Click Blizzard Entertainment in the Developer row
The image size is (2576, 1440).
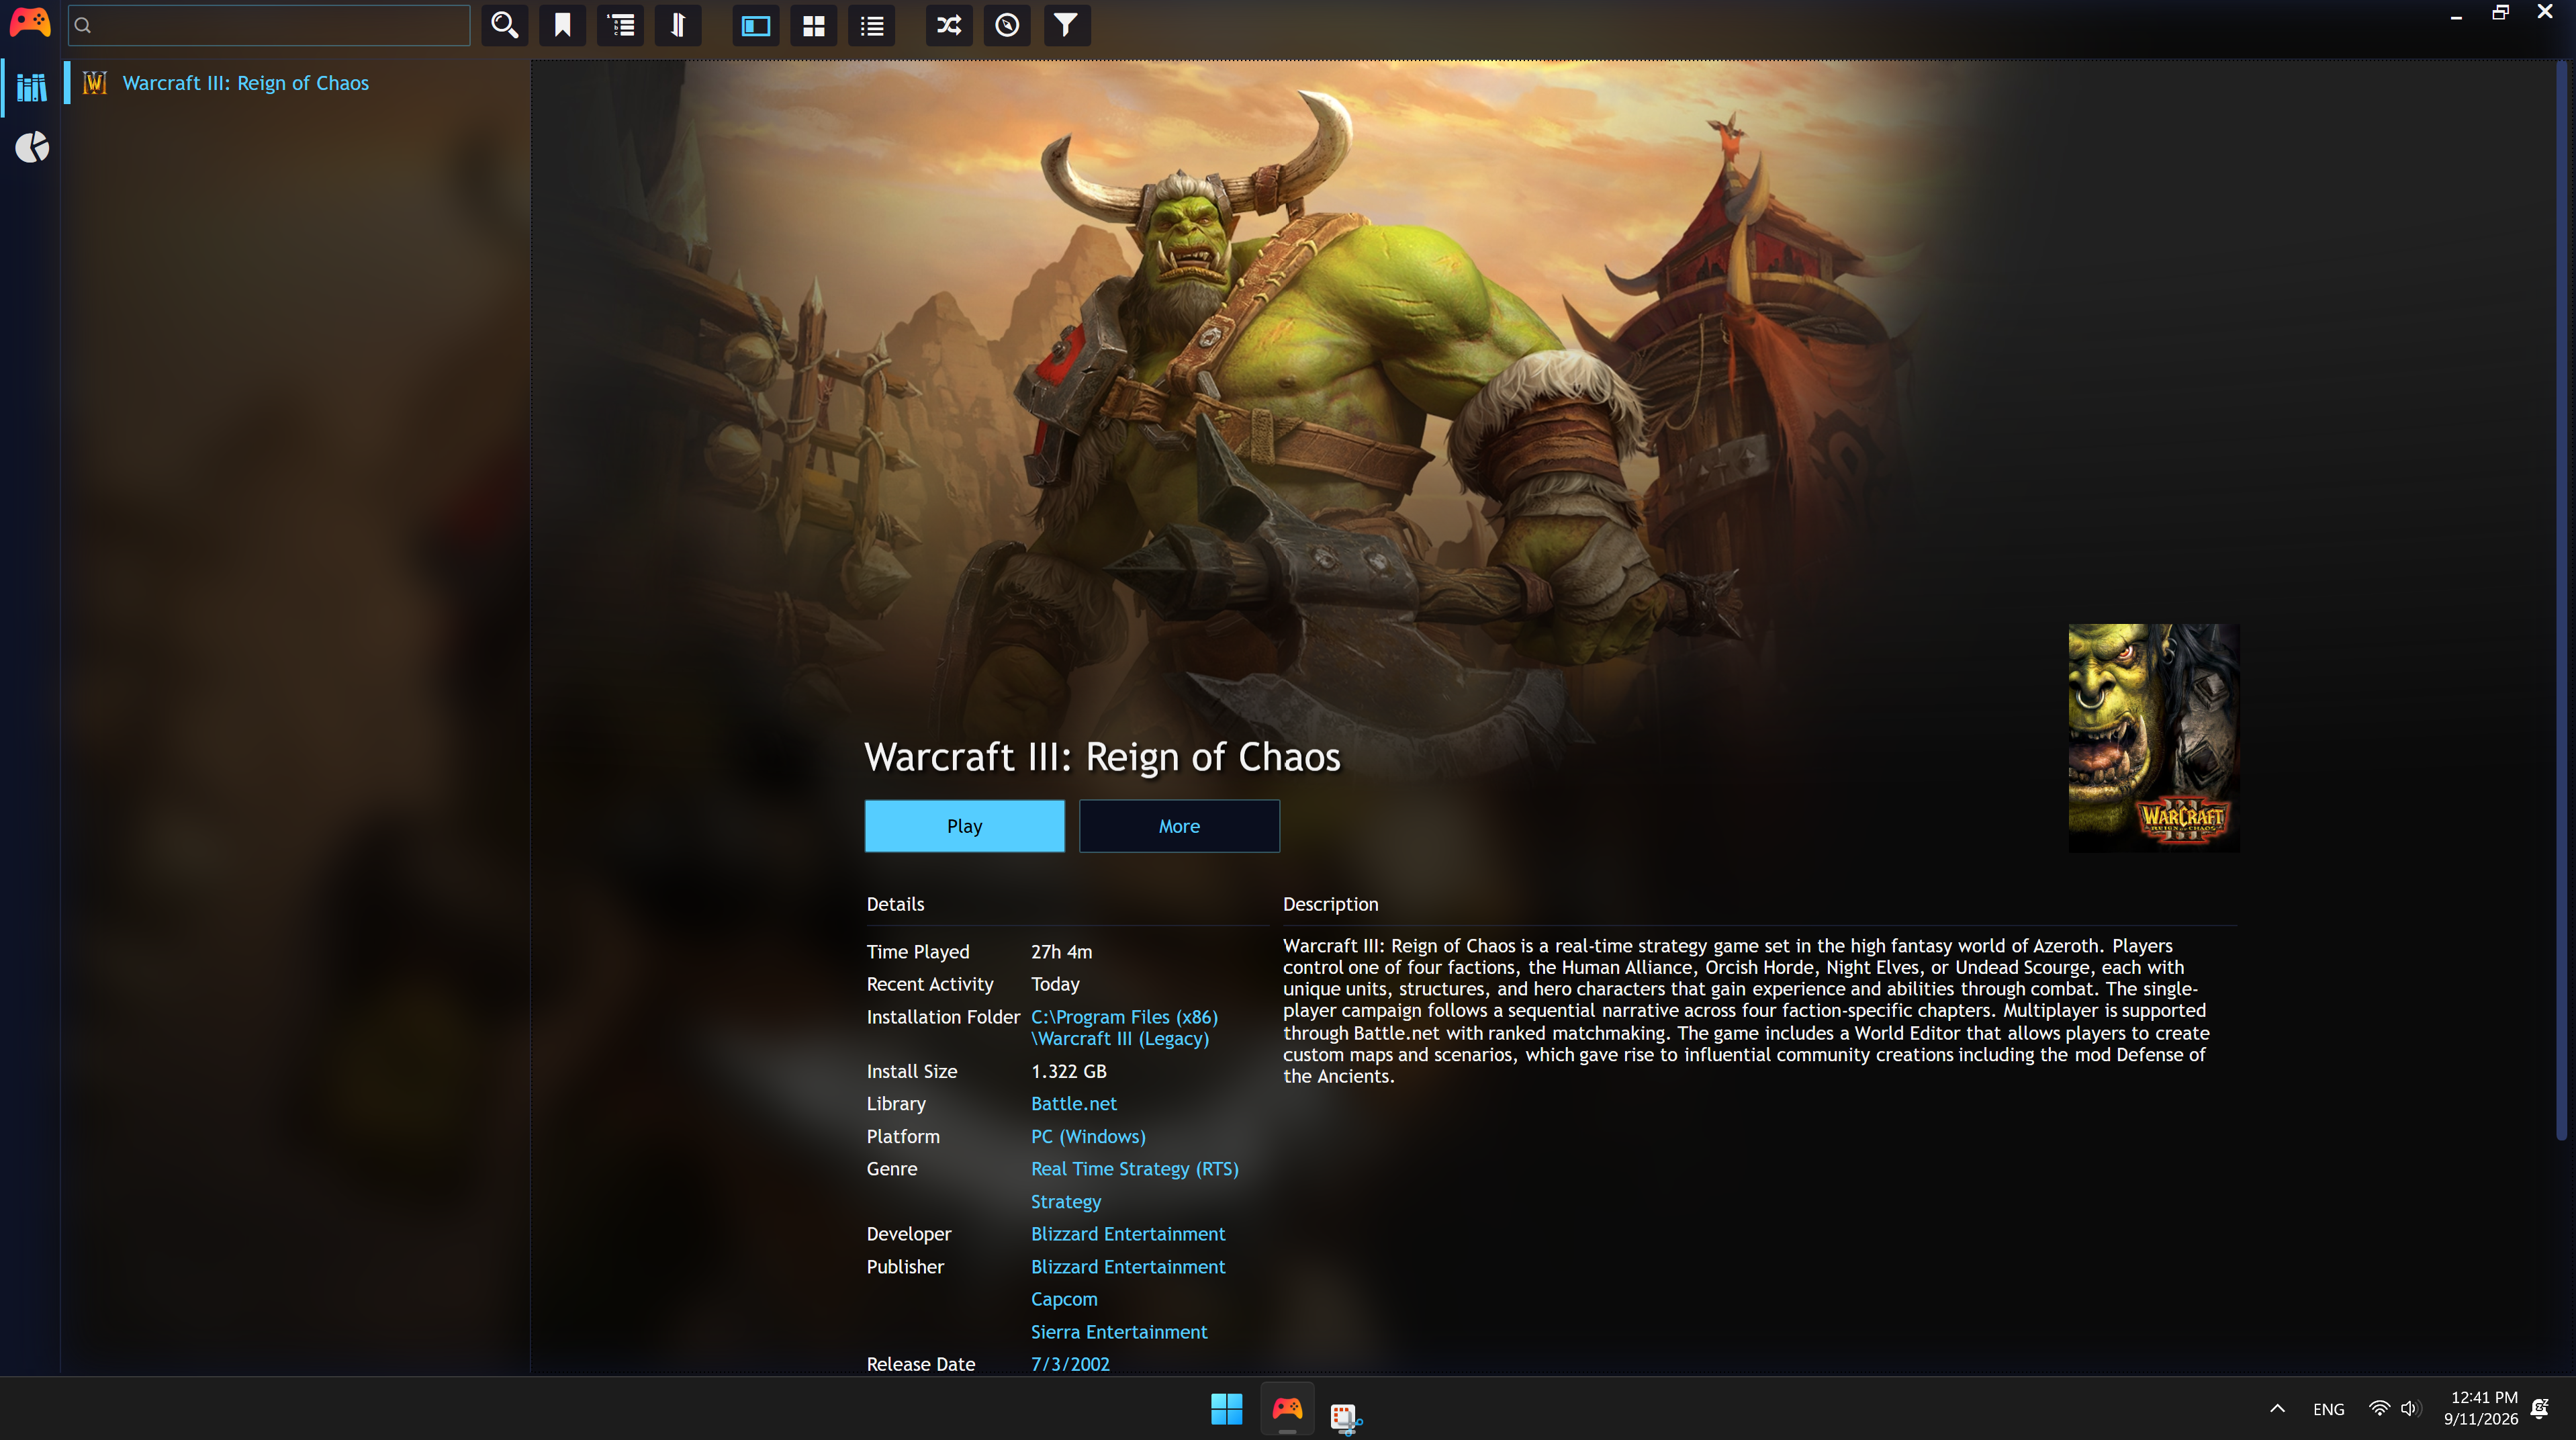click(1128, 1234)
